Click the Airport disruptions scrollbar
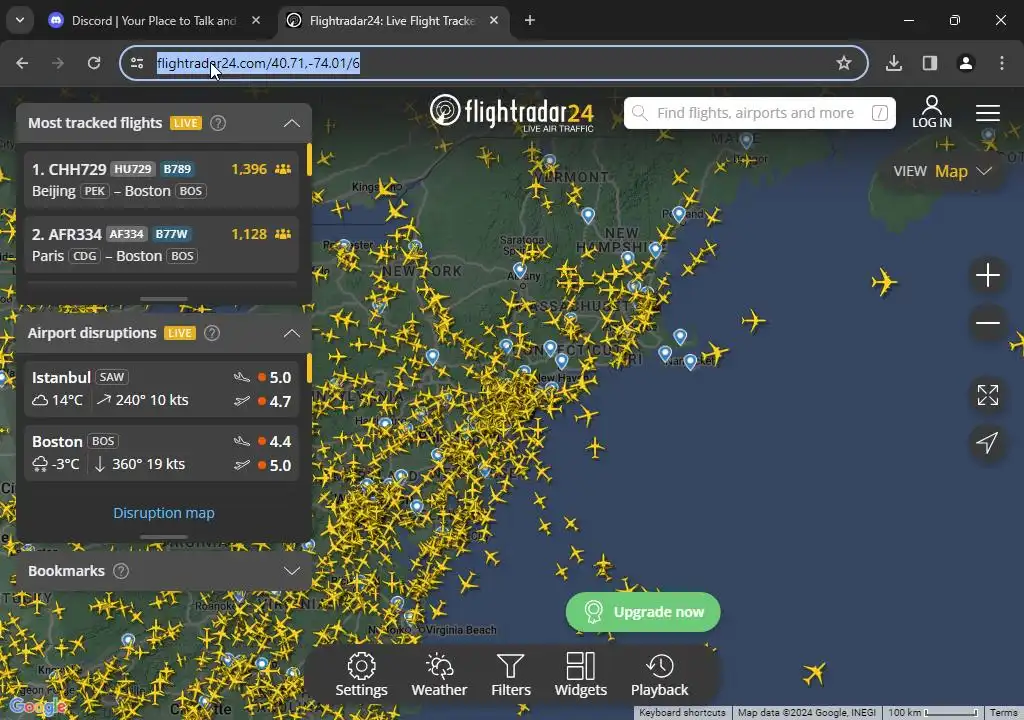1024x720 pixels. (309, 368)
